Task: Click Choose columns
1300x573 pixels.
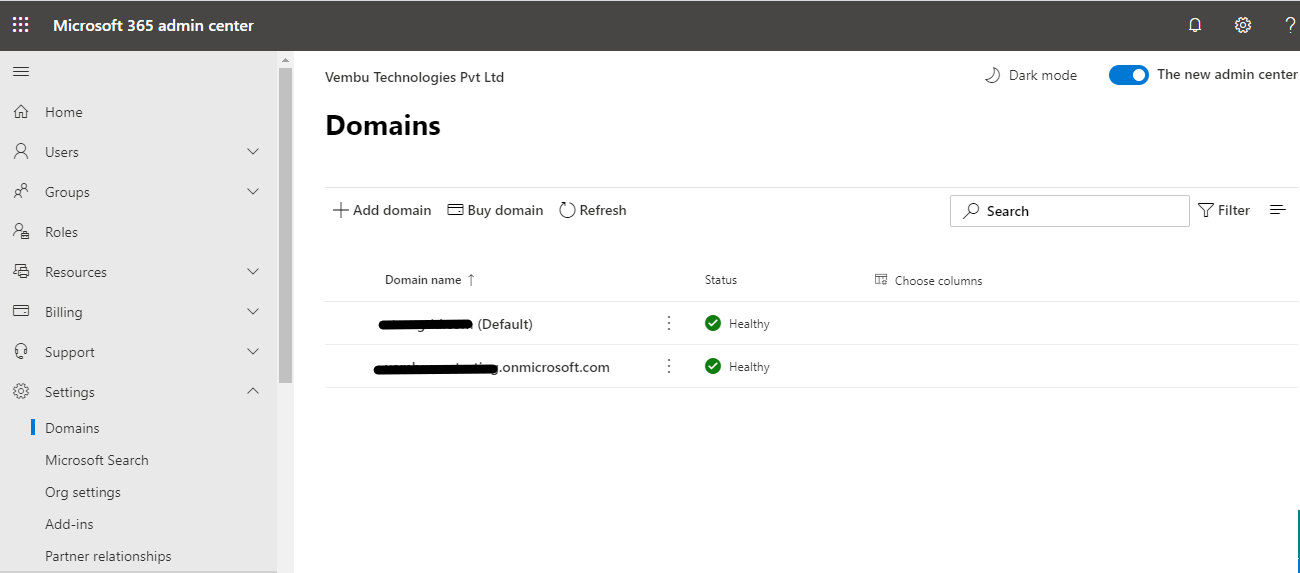Action: [928, 280]
